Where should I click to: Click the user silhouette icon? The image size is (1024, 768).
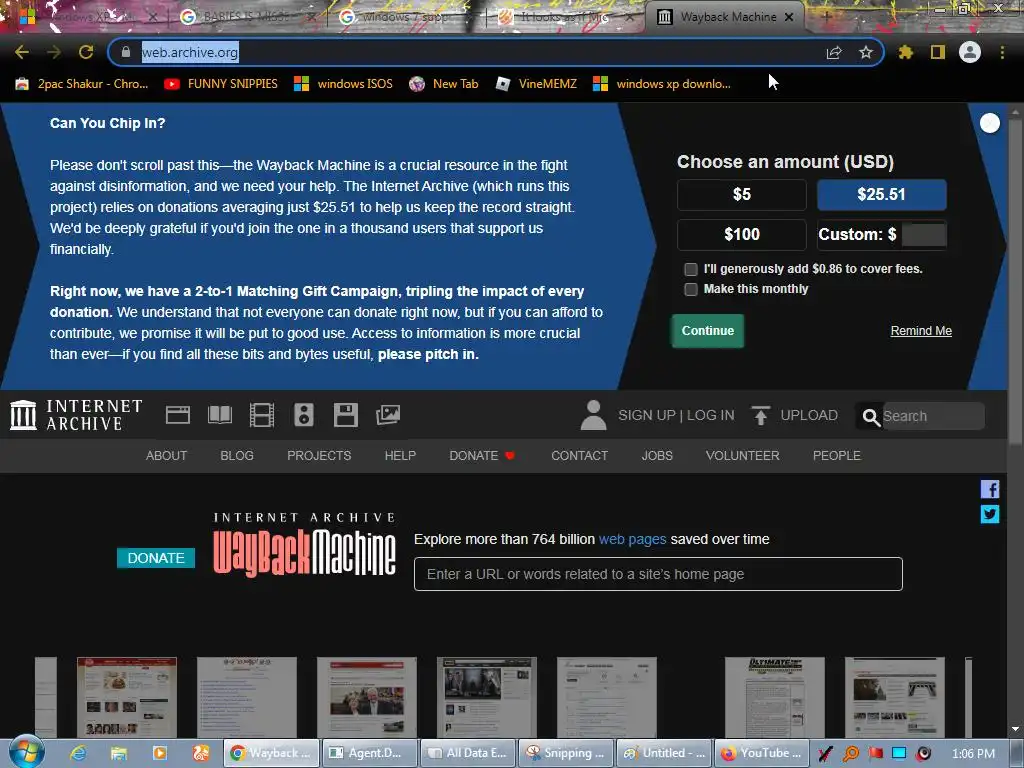coord(593,415)
